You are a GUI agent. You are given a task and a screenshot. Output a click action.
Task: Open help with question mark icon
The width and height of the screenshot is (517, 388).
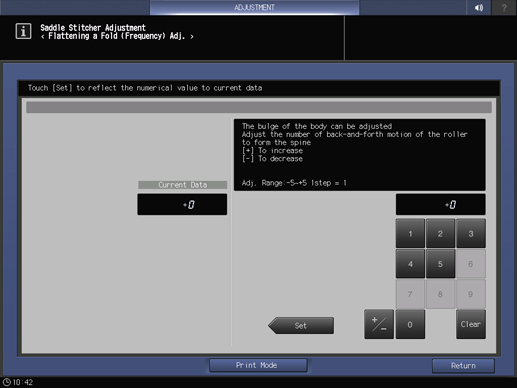(504, 7)
